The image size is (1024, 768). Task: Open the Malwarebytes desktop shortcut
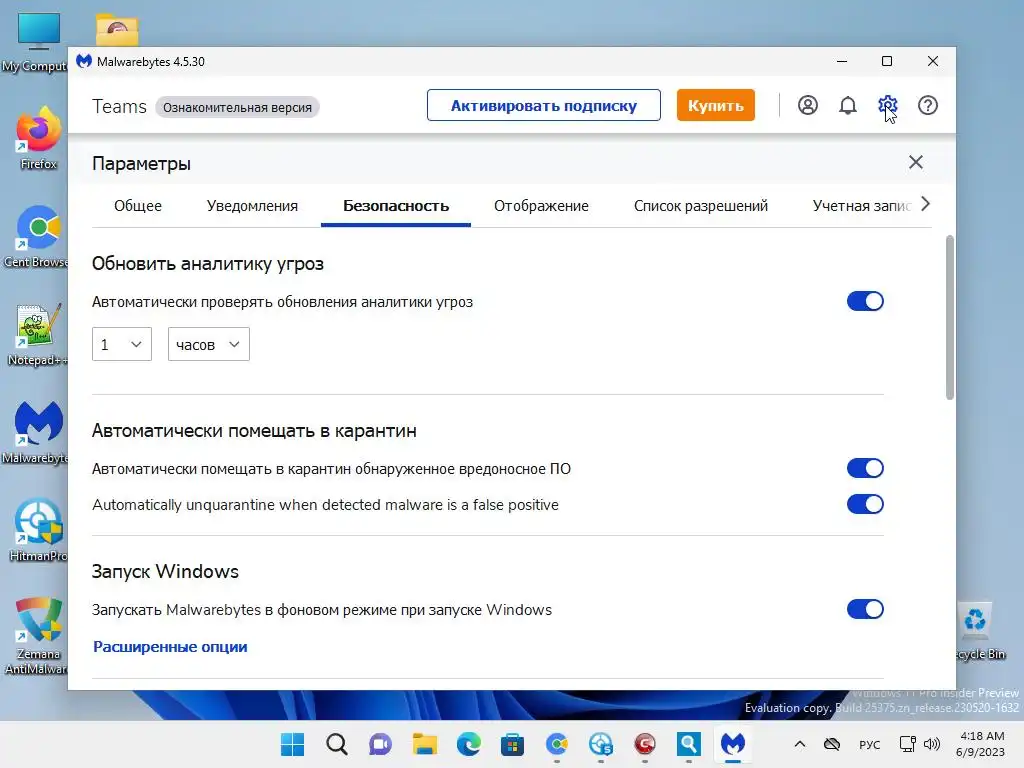click(x=37, y=432)
